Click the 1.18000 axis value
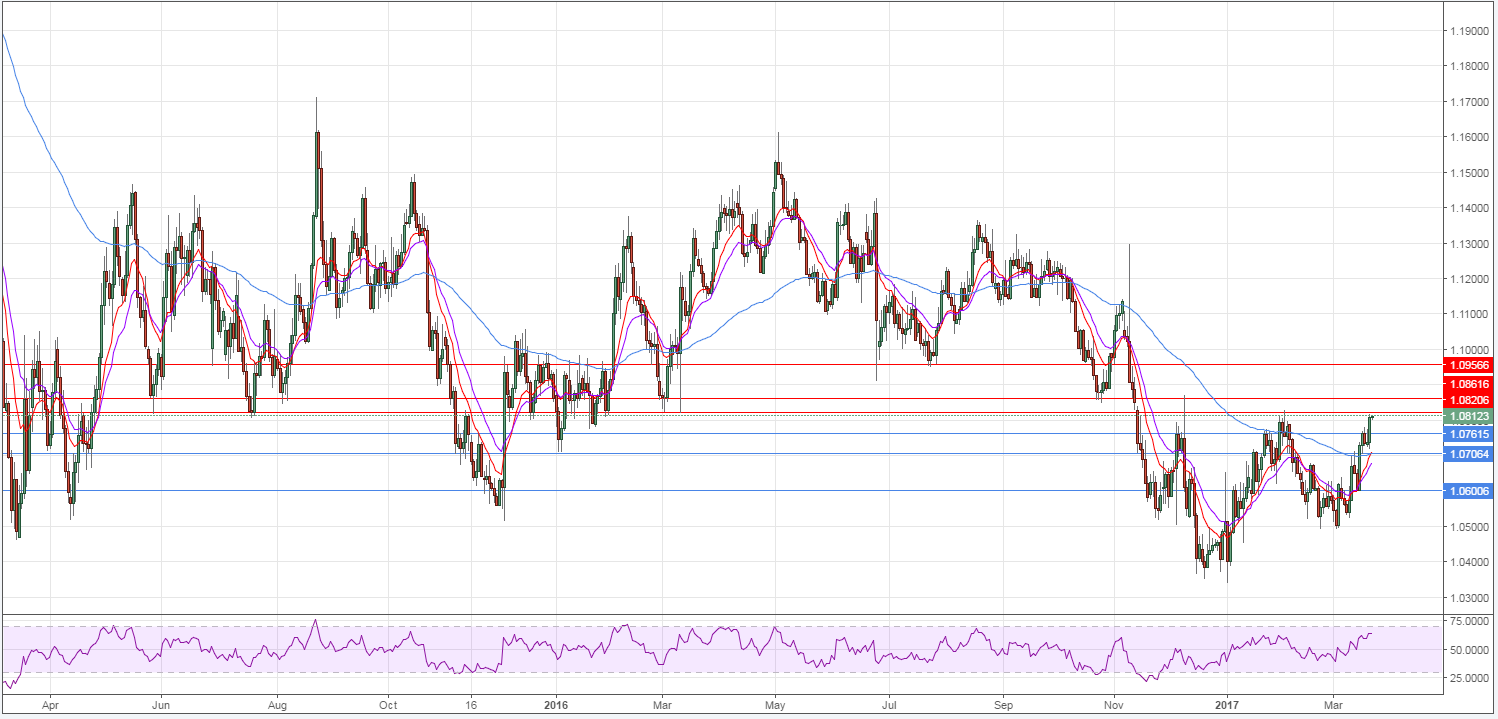1498x719 pixels. [1472, 66]
